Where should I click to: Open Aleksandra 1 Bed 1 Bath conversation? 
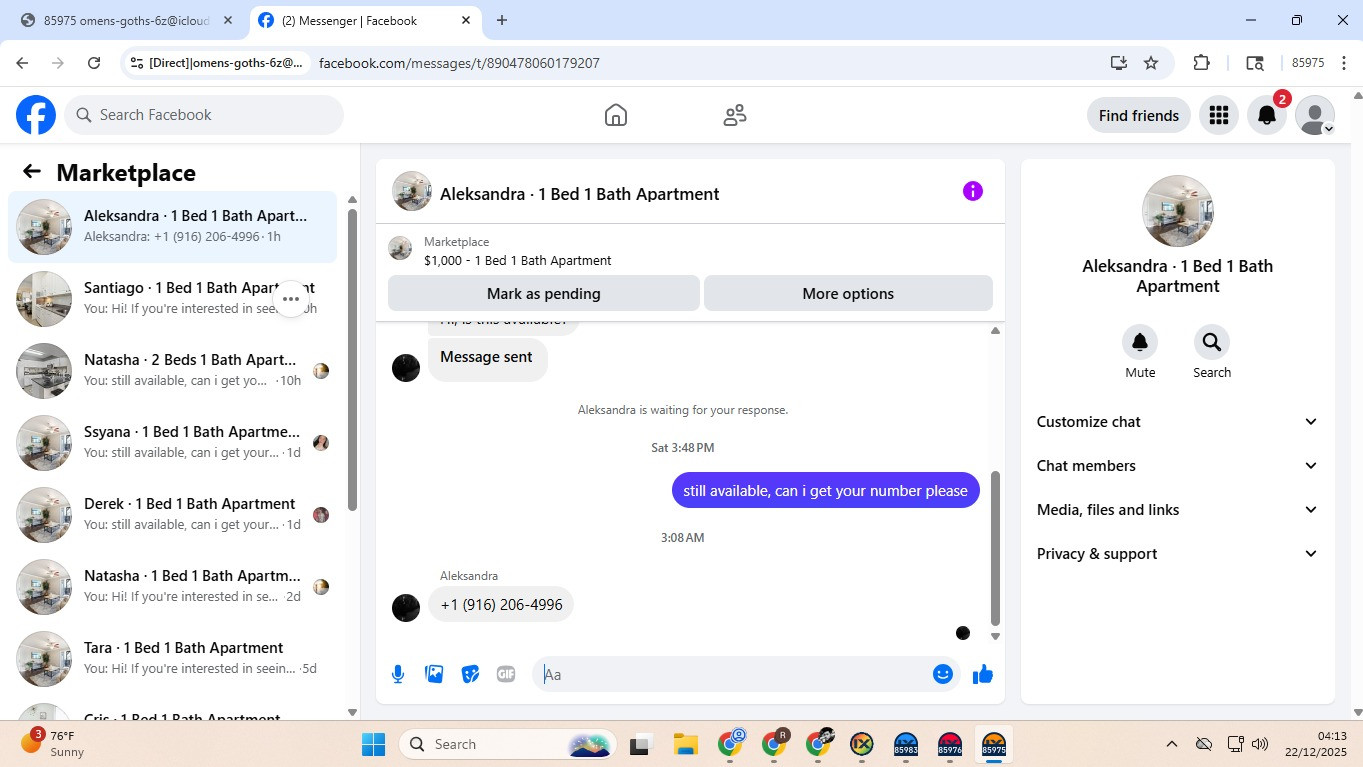[x=173, y=227]
